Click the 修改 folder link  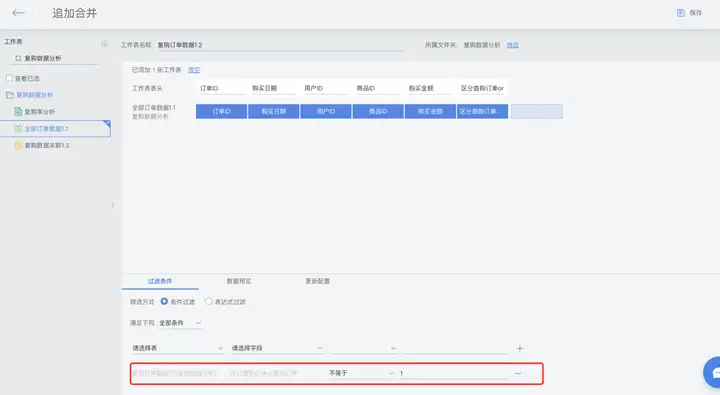click(512, 45)
